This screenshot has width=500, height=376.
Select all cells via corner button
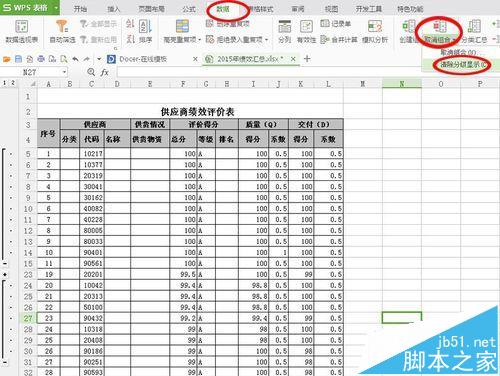pyautogui.click(x=28, y=84)
